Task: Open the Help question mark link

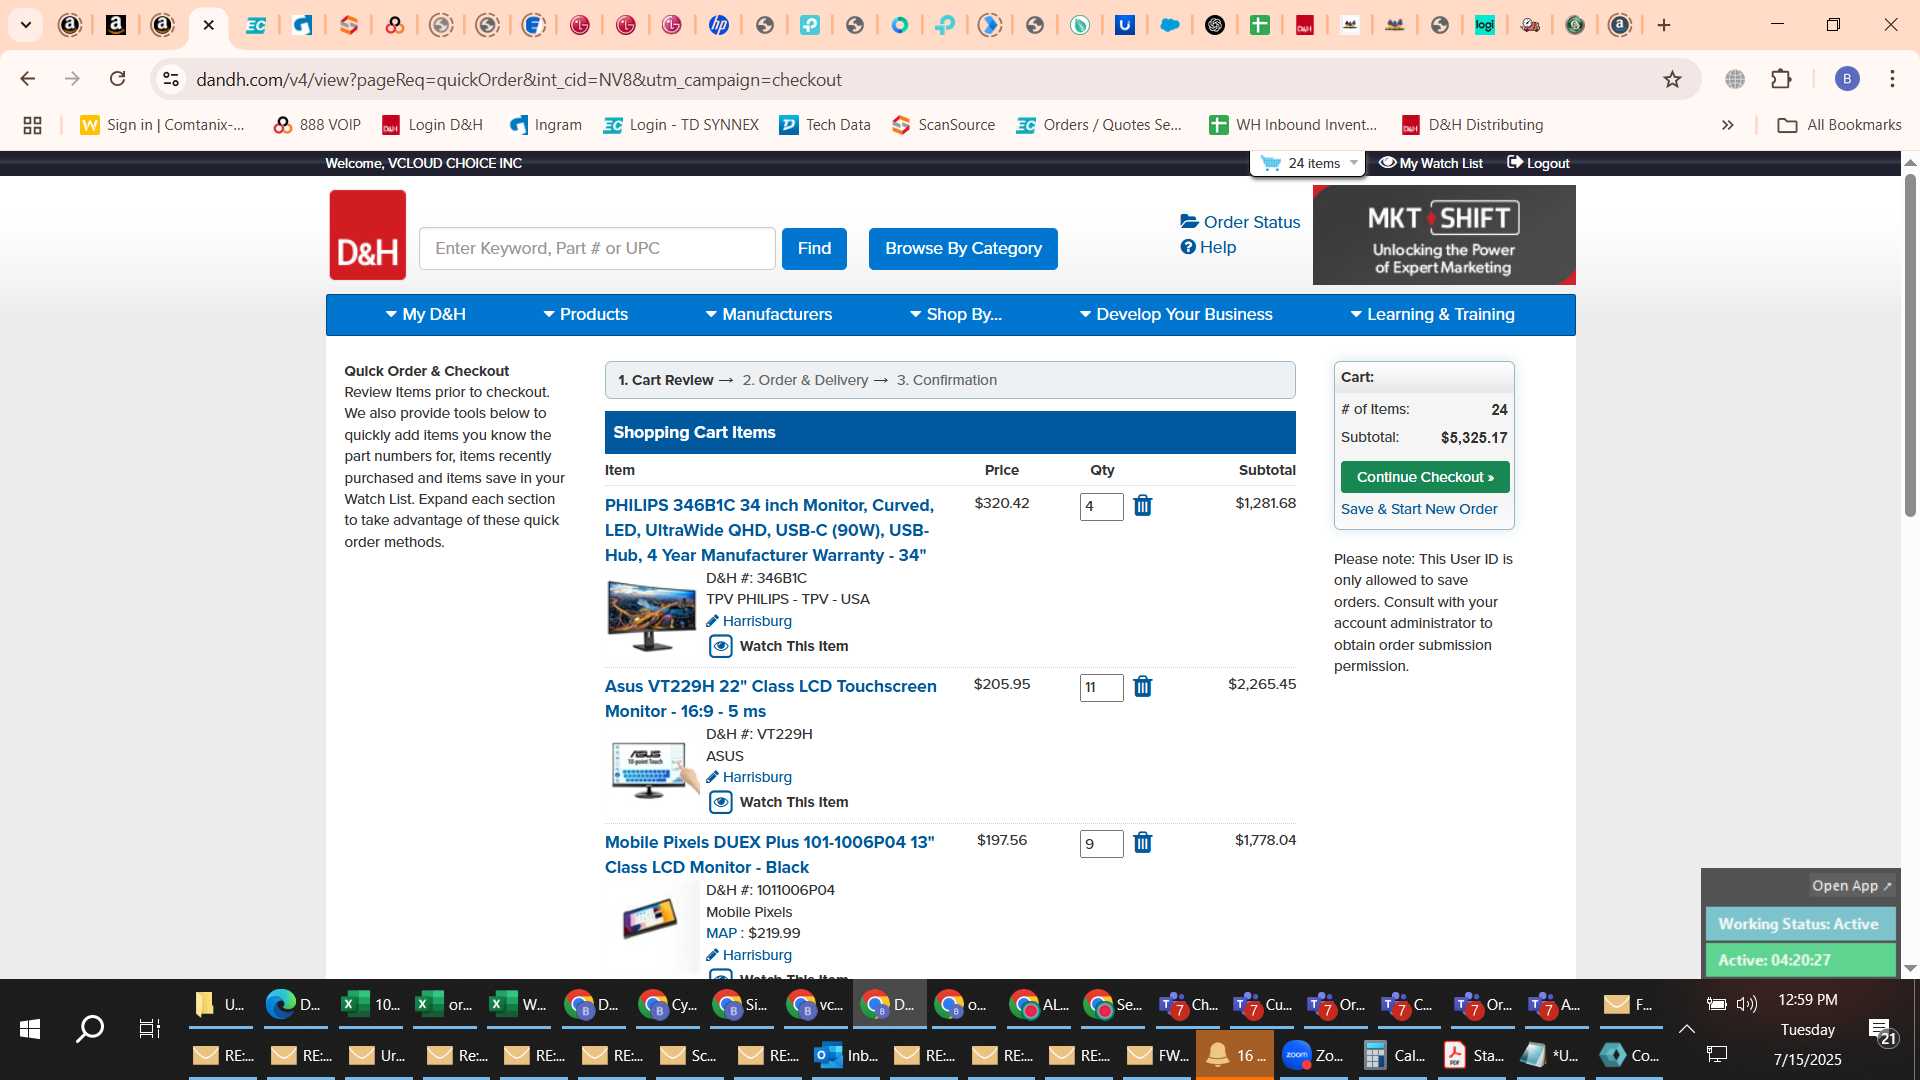Action: (1208, 247)
